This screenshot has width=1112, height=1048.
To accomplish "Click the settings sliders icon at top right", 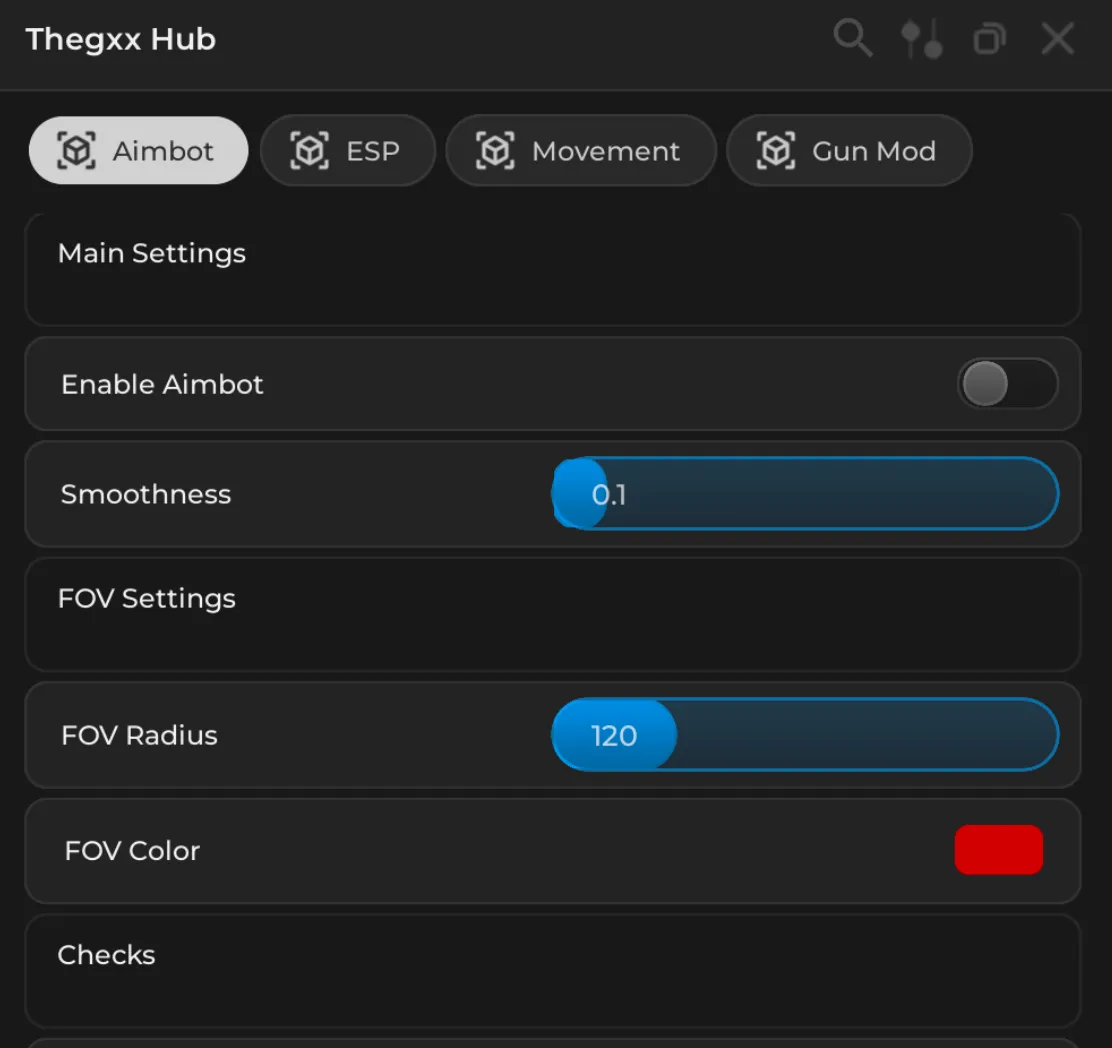I will tap(921, 38).
